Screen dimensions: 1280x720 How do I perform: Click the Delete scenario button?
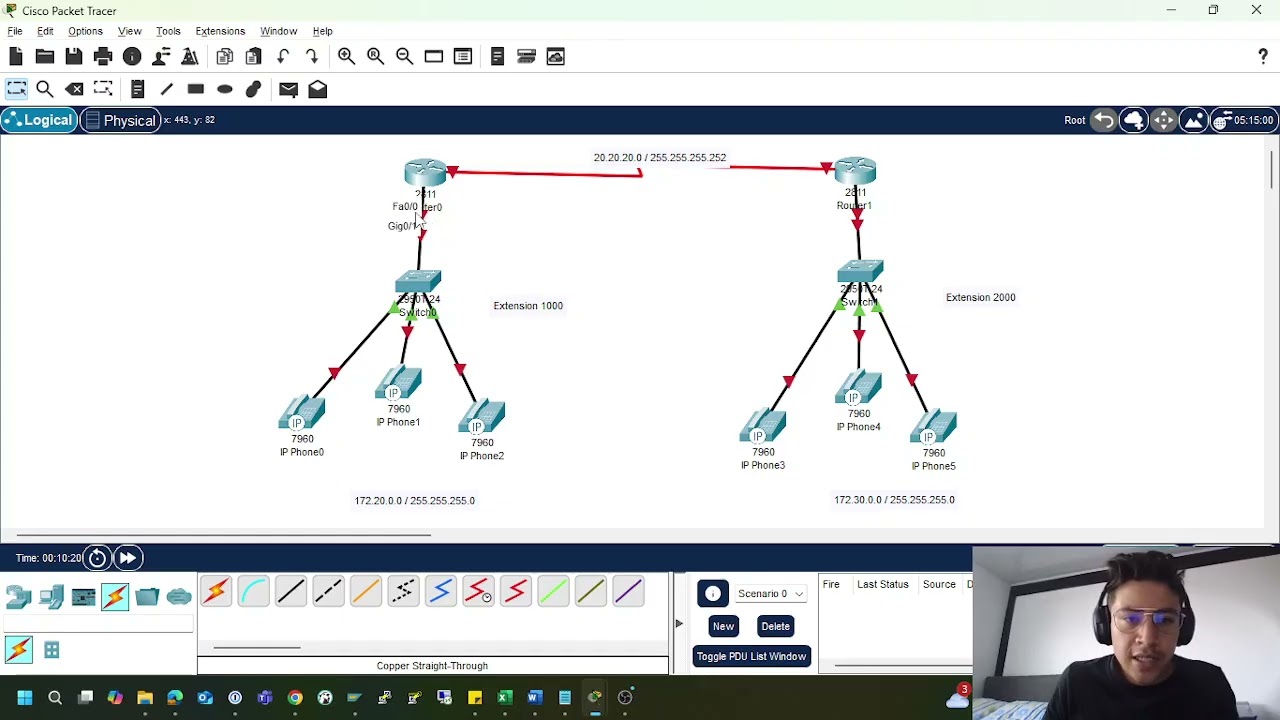[x=775, y=626]
